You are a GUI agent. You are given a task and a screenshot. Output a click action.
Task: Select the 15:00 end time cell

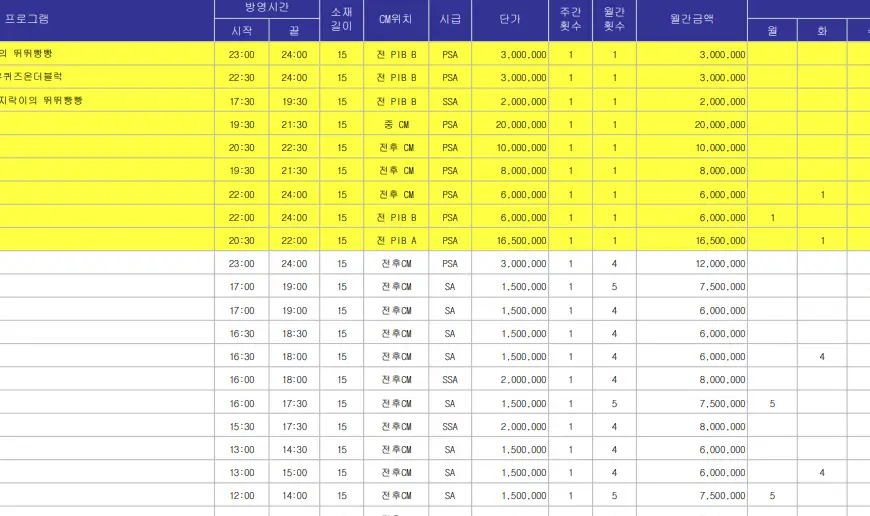pyautogui.click(x=294, y=473)
